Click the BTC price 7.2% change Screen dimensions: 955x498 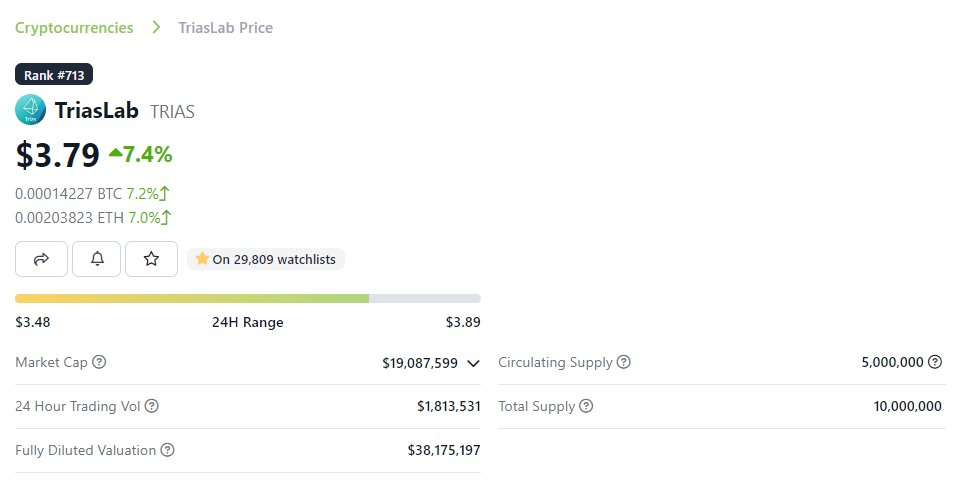click(147, 193)
